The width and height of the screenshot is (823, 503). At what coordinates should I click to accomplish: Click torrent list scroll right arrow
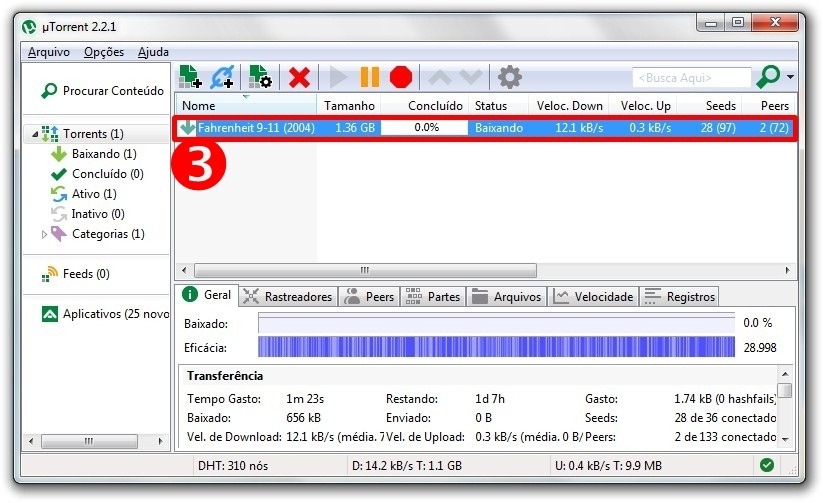coord(788,270)
